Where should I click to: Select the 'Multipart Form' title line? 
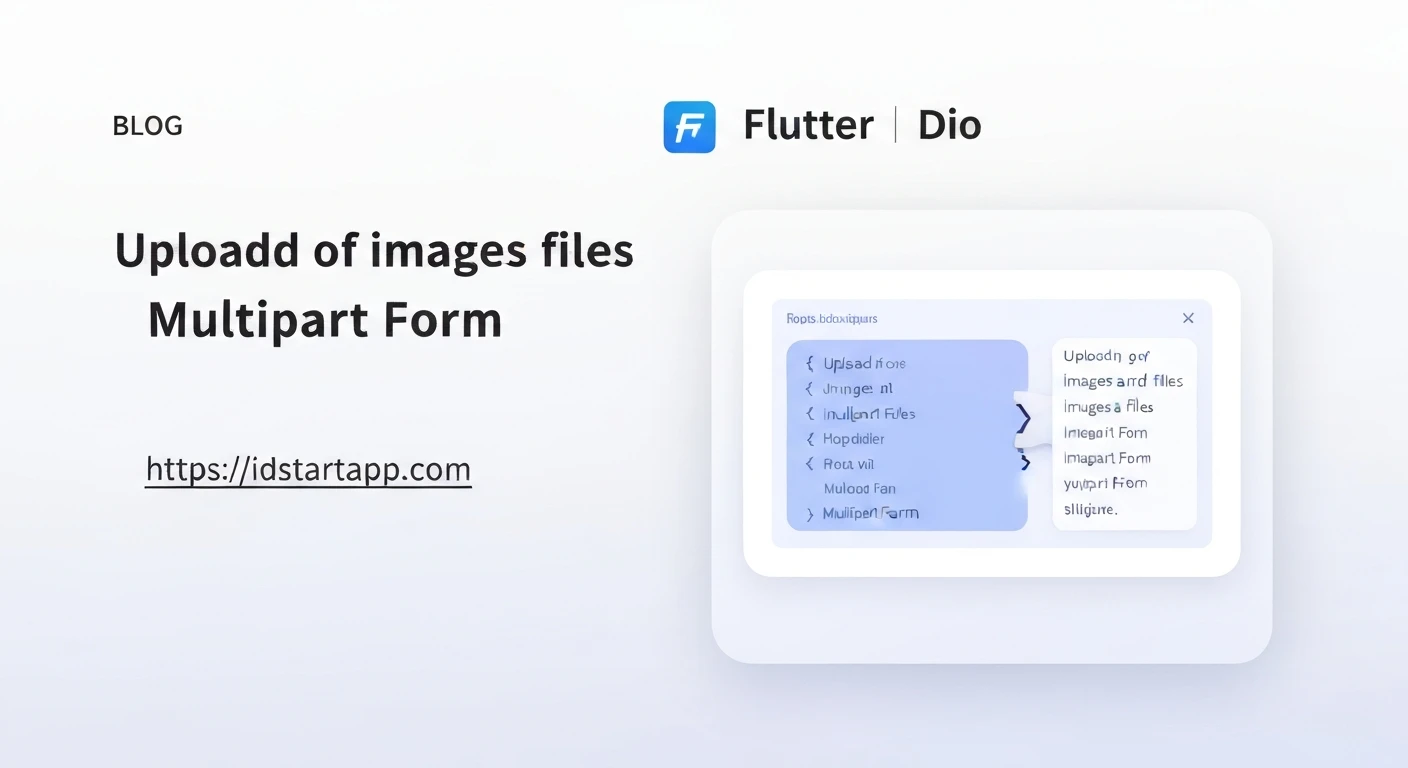(325, 321)
